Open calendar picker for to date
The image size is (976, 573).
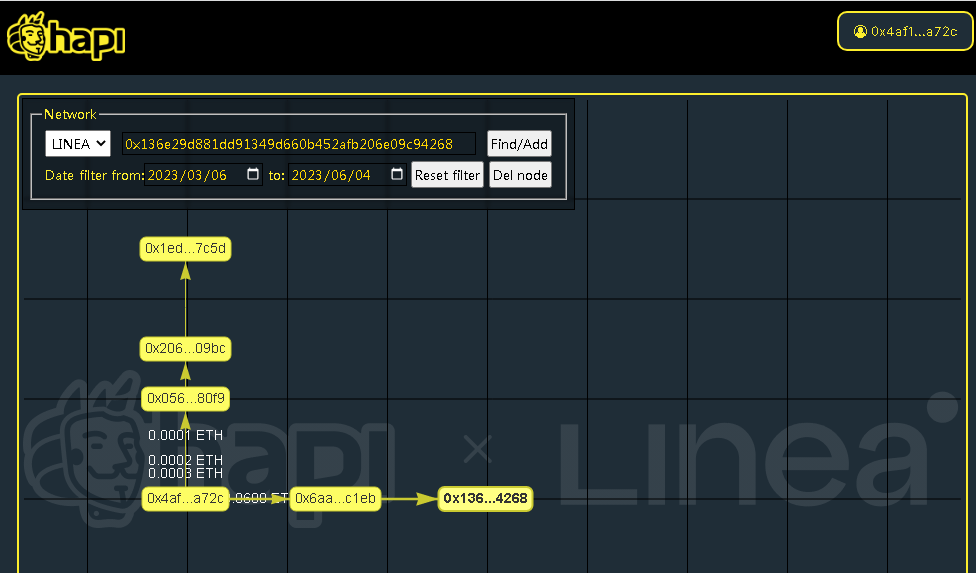(x=396, y=174)
